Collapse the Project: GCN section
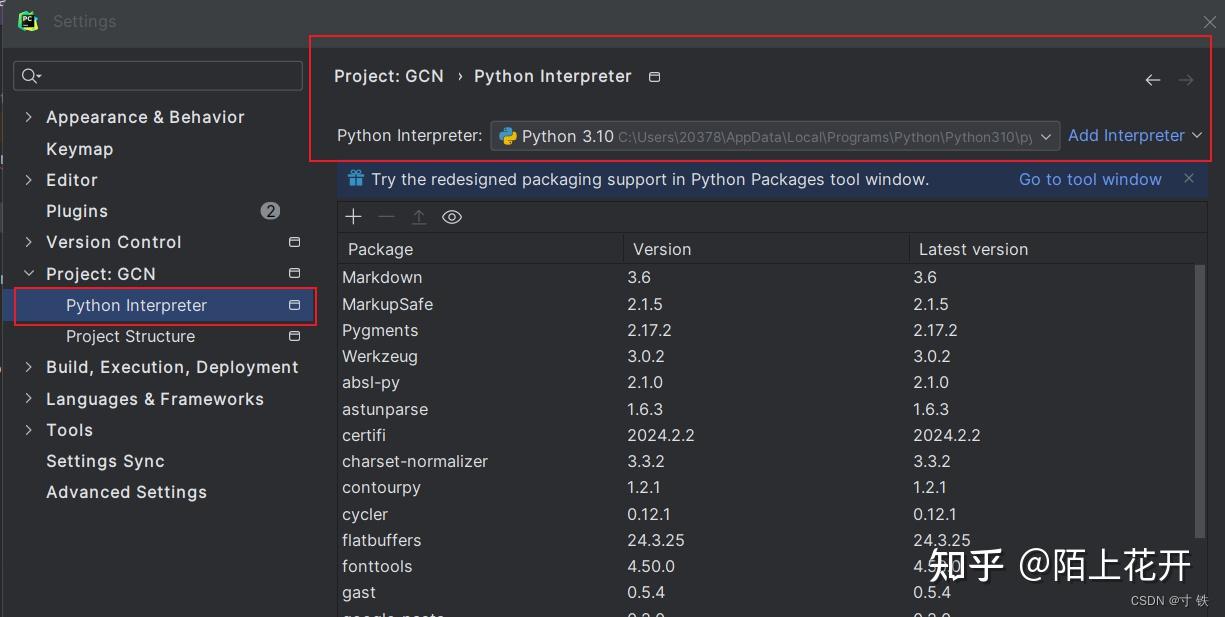Screen dimensions: 1225x617 pos(27,273)
